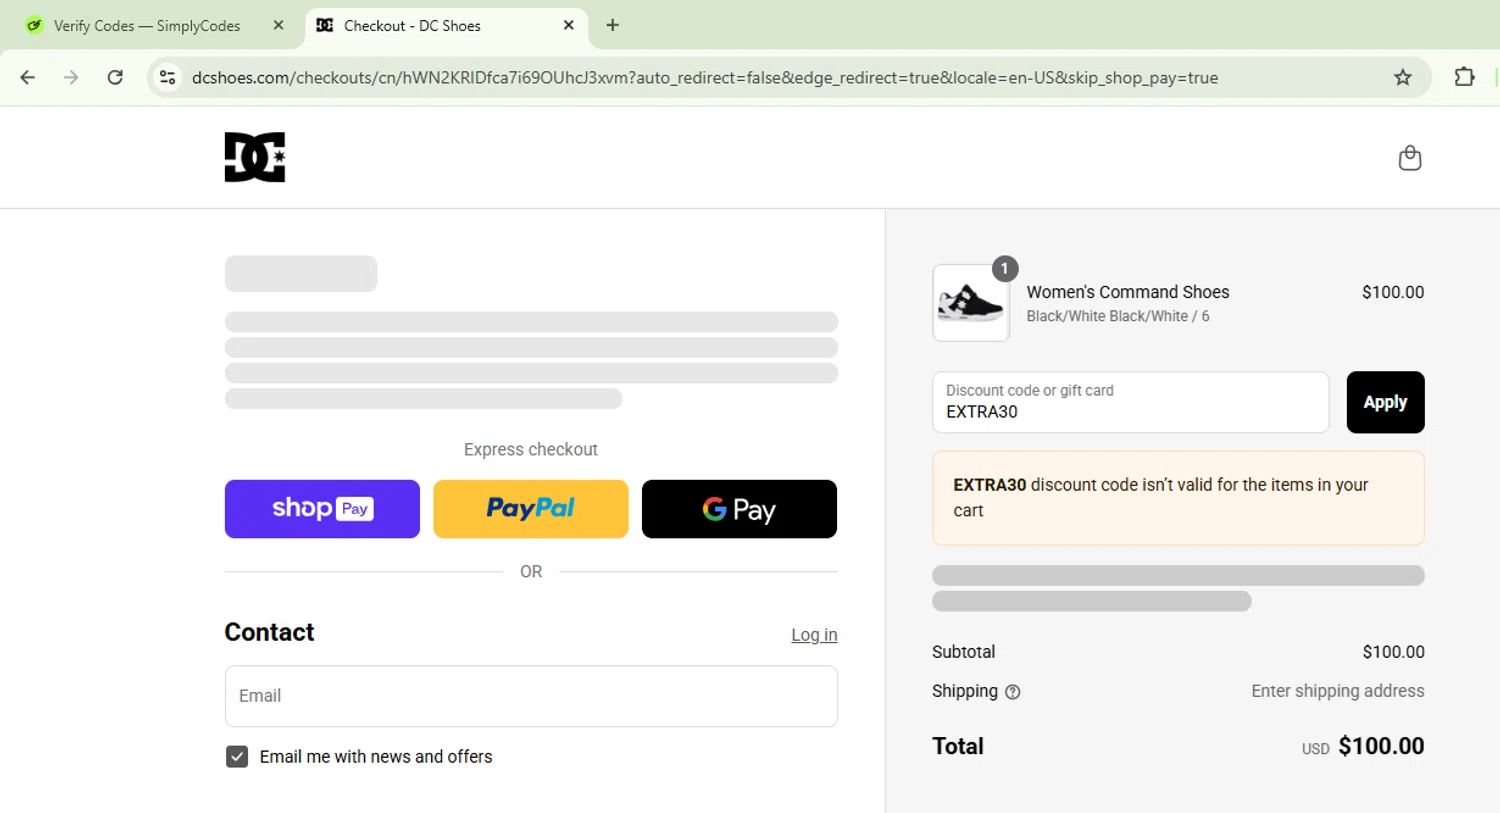
Task: Click the Women's Command Shoes product name
Action: 1128,292
